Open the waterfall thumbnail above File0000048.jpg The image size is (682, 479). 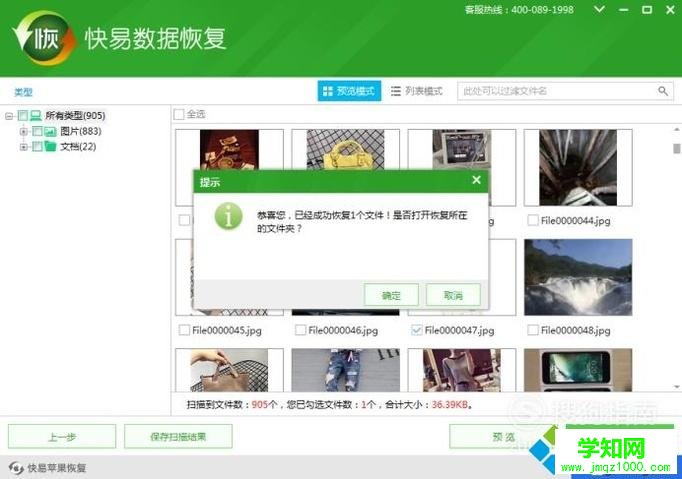pos(578,277)
